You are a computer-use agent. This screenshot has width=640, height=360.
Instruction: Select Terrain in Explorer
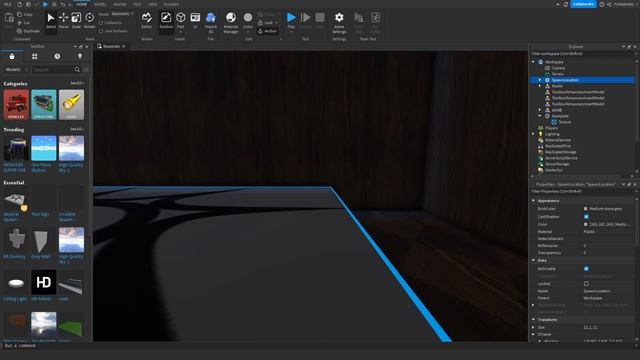tap(558, 74)
